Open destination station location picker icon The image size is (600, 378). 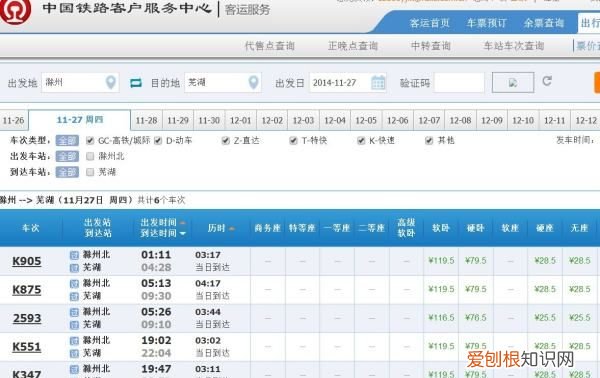point(253,82)
